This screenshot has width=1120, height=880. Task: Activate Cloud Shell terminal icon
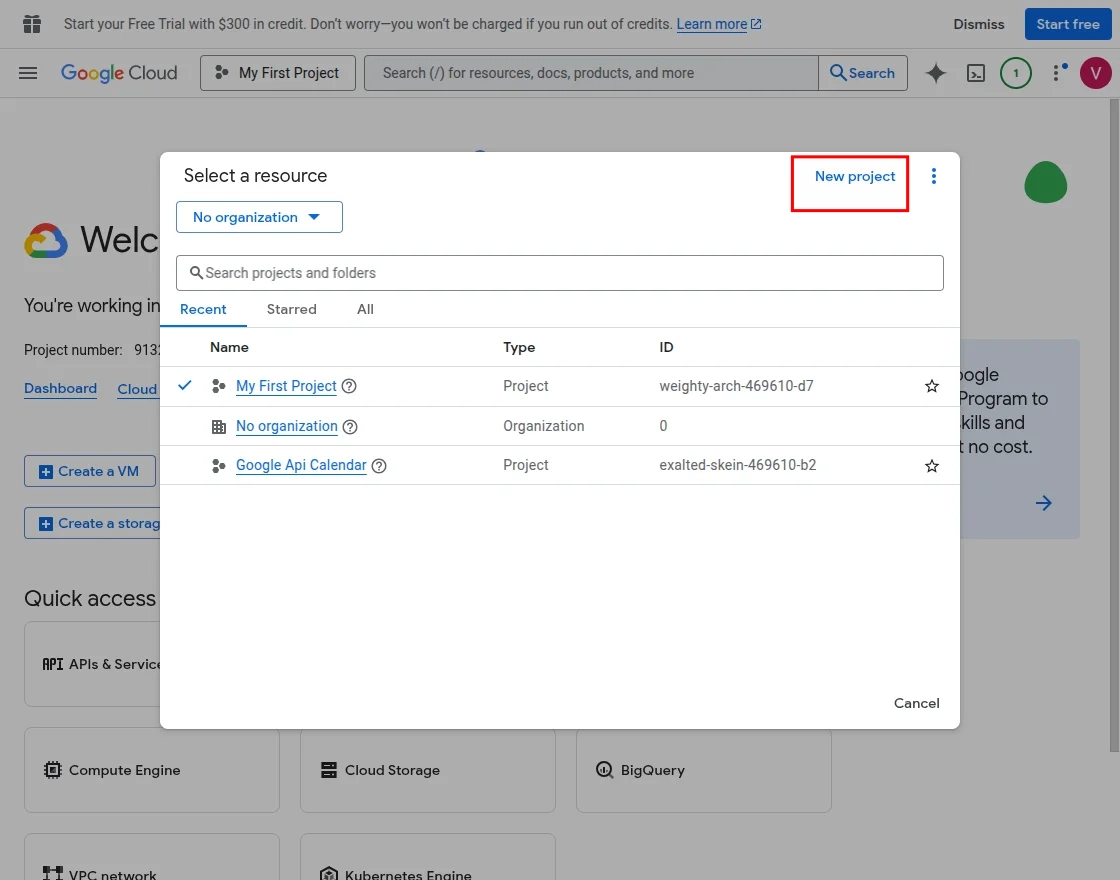[x=976, y=73]
